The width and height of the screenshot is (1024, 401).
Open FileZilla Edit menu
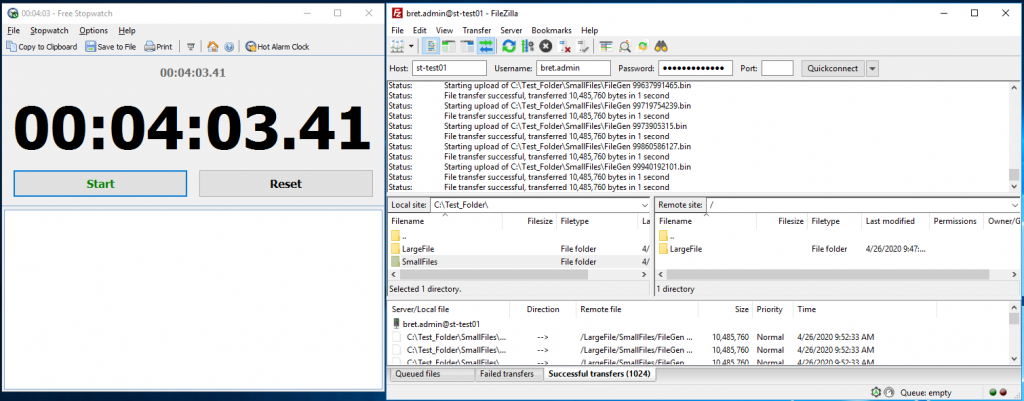point(419,30)
